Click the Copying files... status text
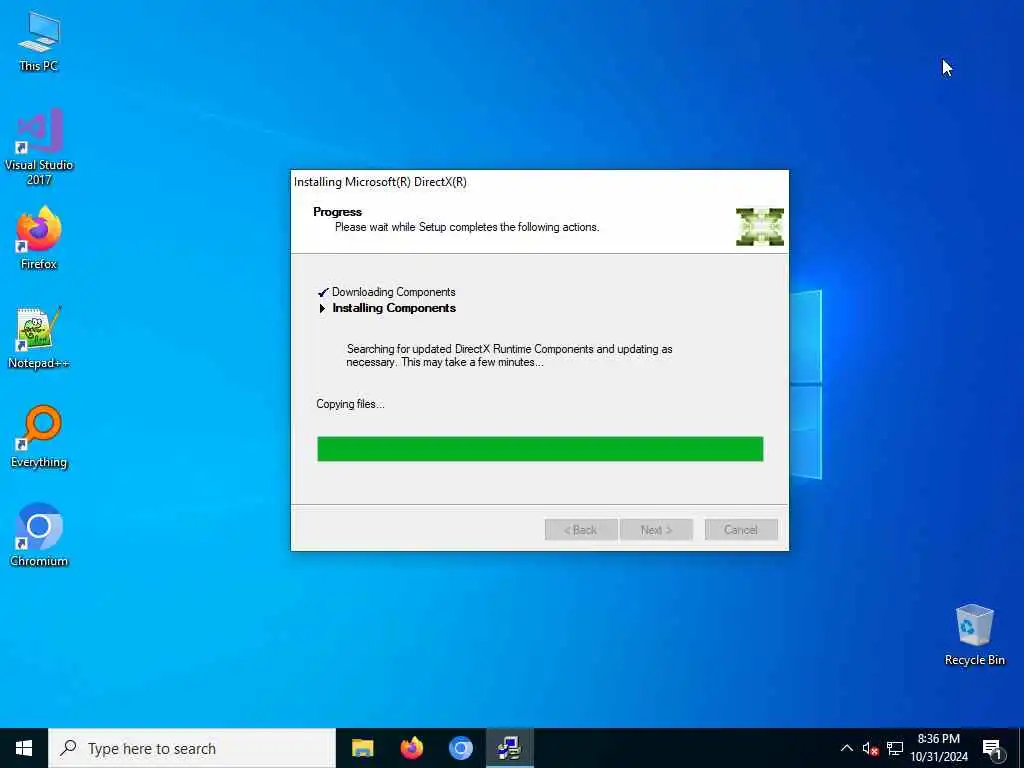Image resolution: width=1024 pixels, height=768 pixels. (350, 404)
